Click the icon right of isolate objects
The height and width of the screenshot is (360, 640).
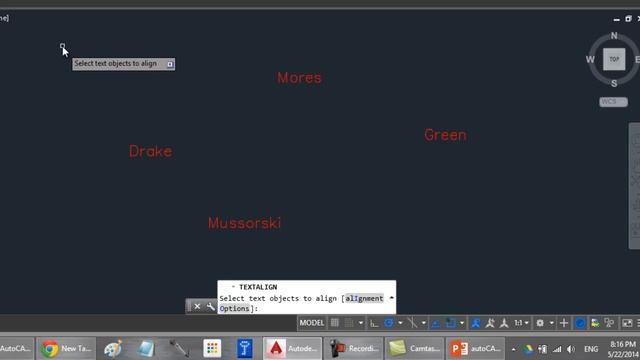click(x=609, y=323)
